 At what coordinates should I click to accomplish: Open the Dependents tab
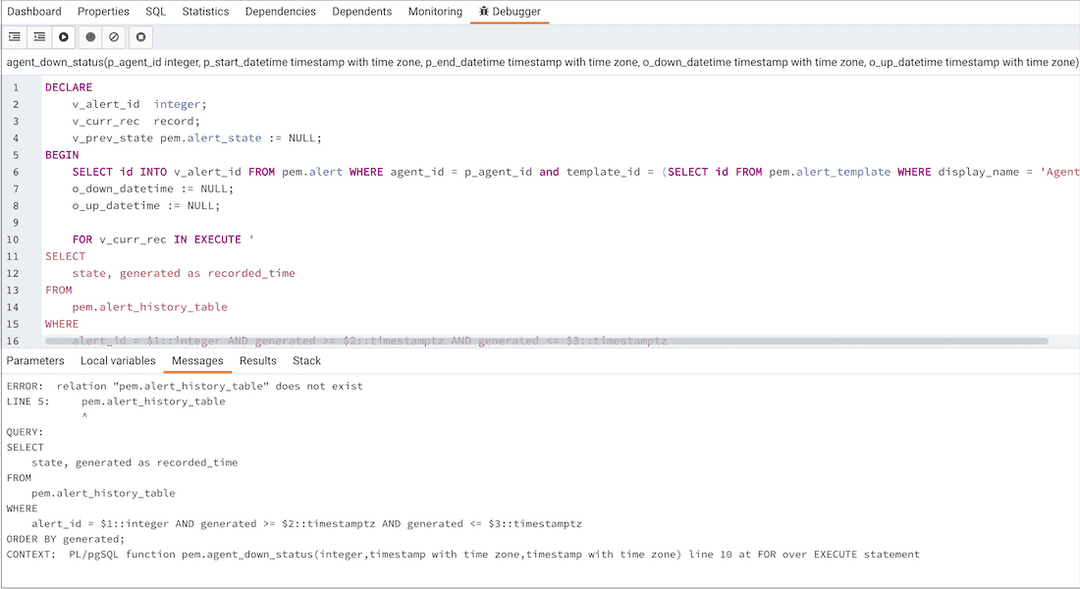(x=362, y=12)
